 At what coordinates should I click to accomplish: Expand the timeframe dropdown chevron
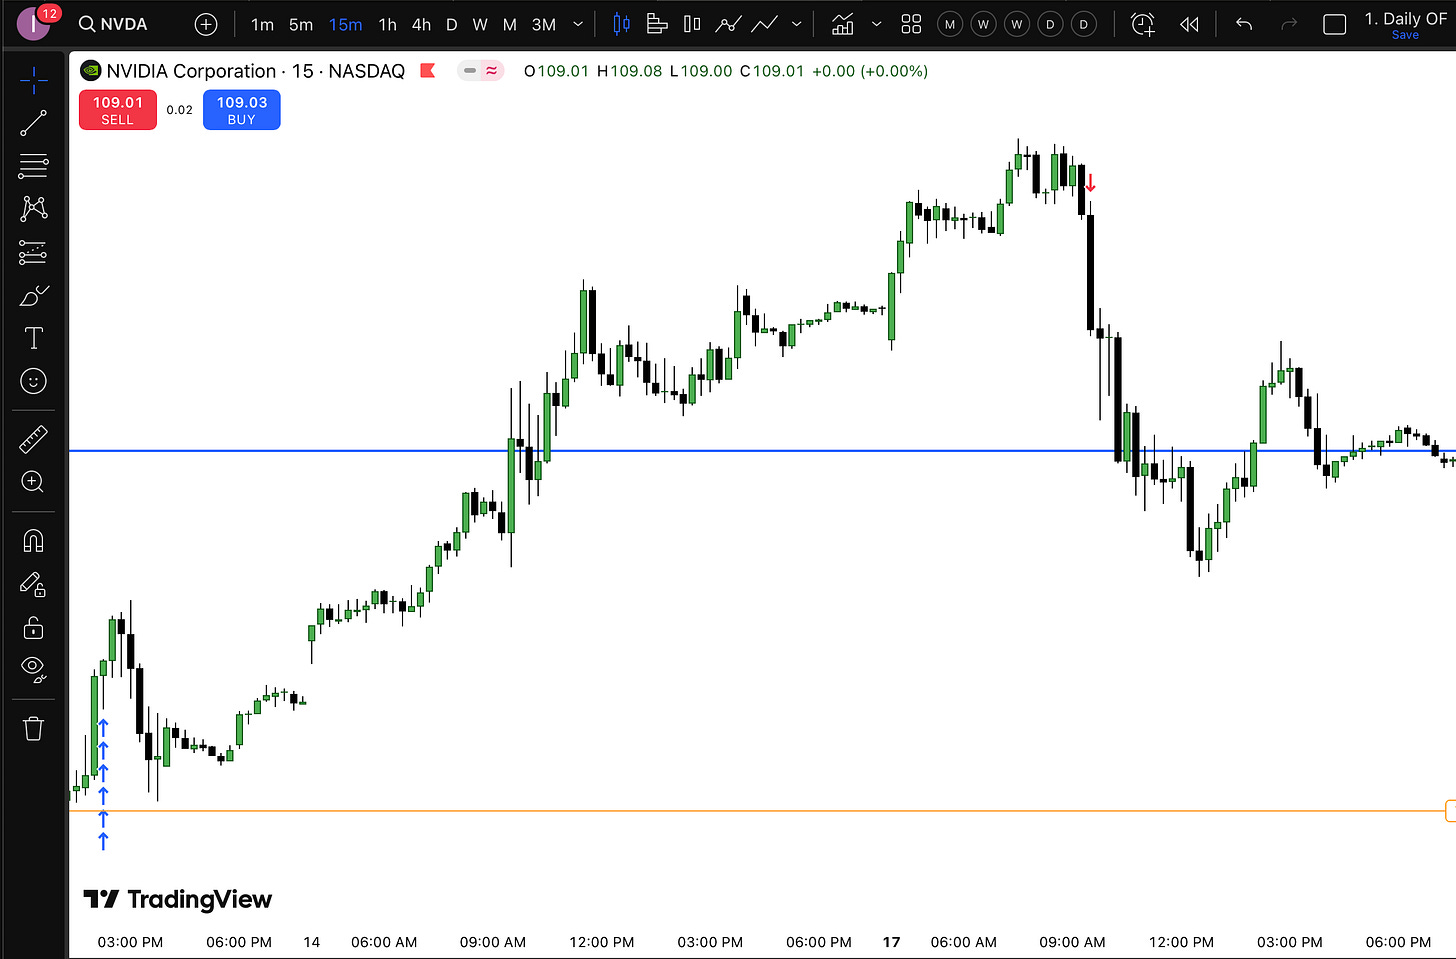click(578, 24)
